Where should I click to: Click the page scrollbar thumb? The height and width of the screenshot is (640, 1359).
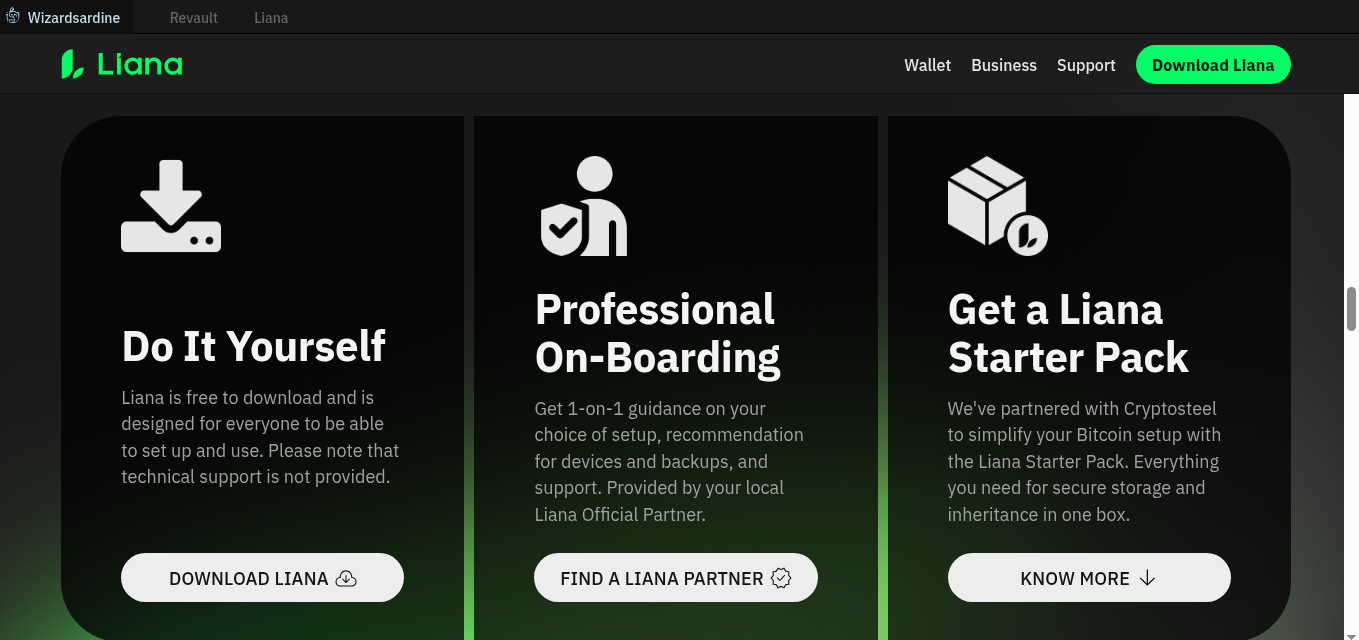point(1351,309)
